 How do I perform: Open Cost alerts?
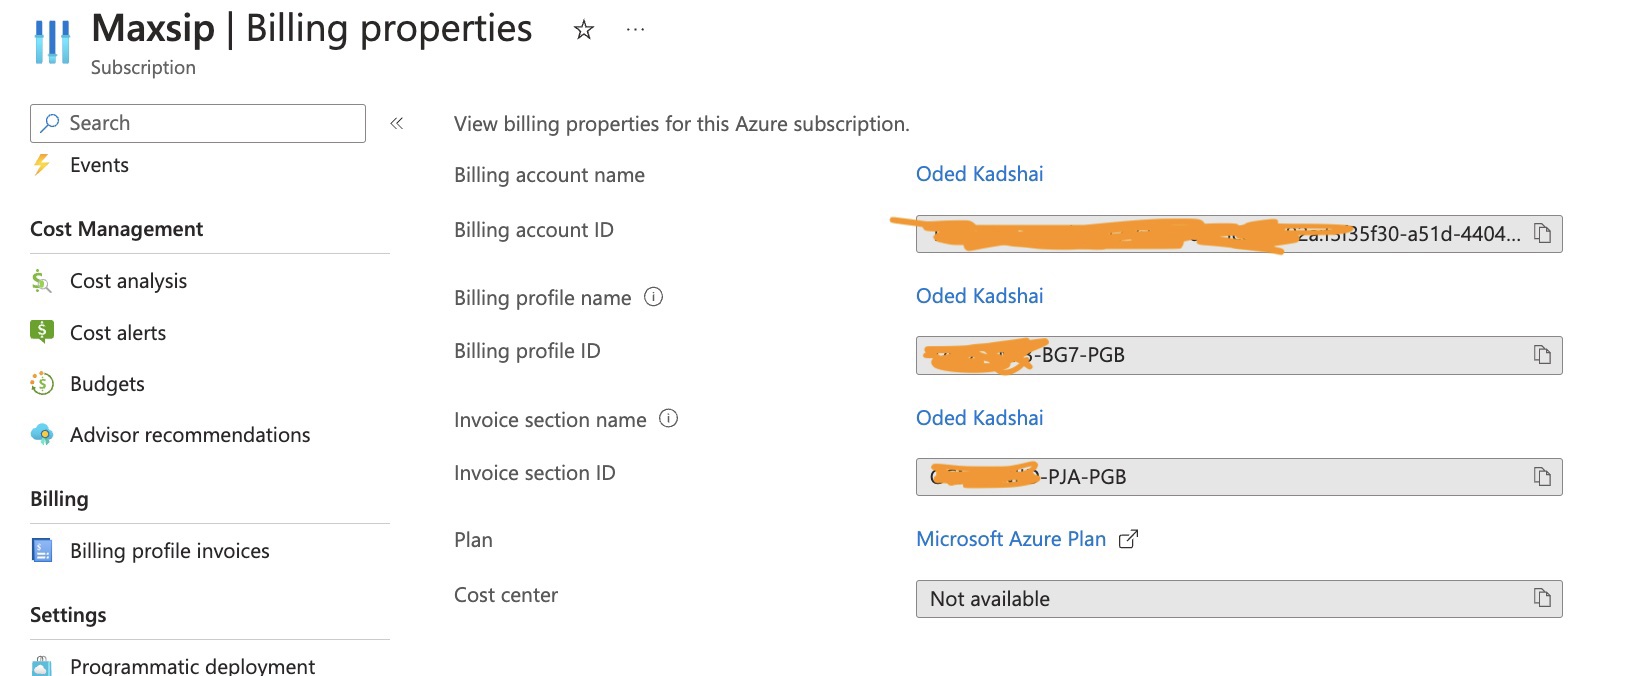pyautogui.click(x=118, y=333)
